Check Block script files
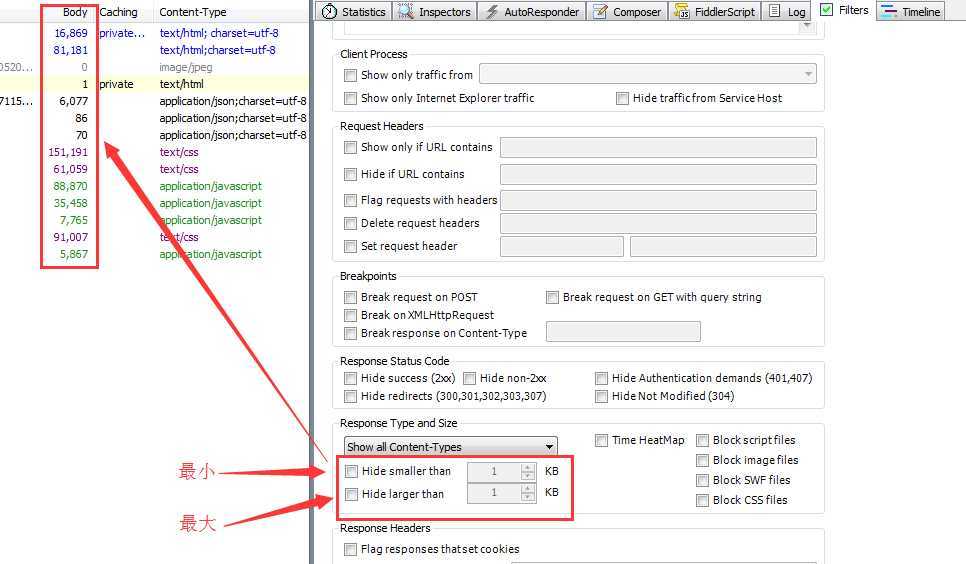 (702, 441)
